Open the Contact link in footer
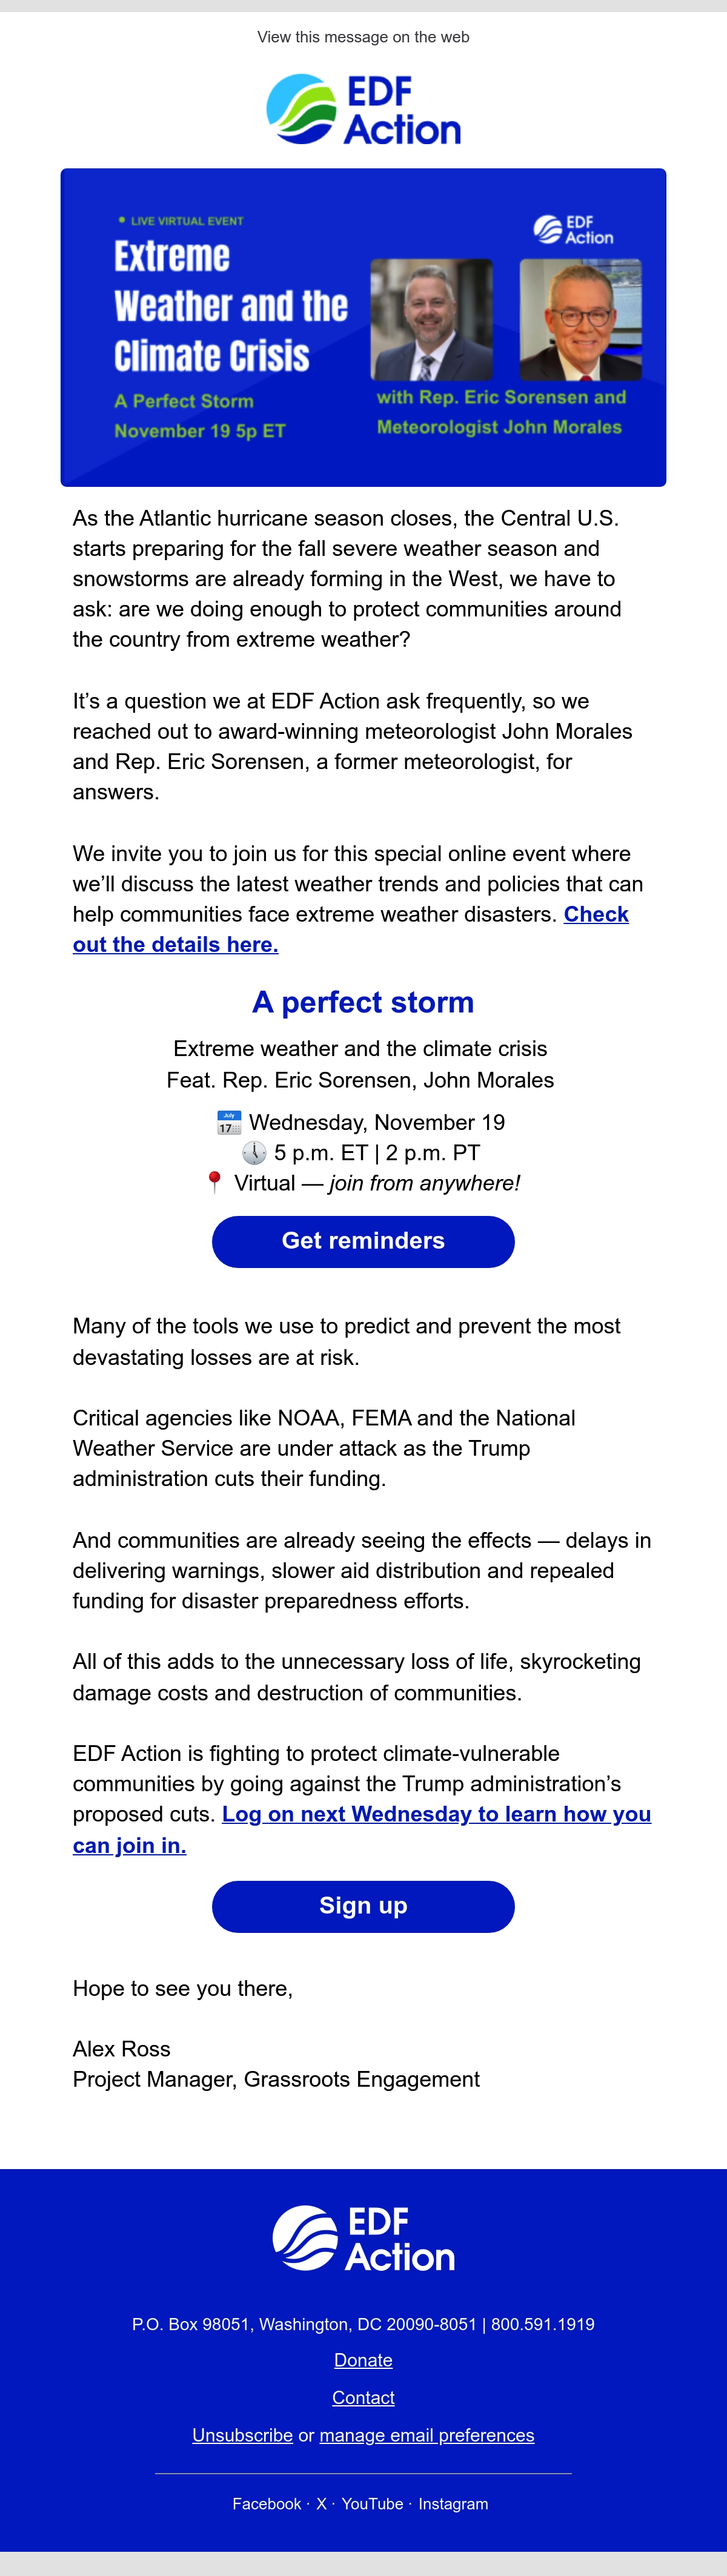The width and height of the screenshot is (727, 2576). (x=363, y=2398)
